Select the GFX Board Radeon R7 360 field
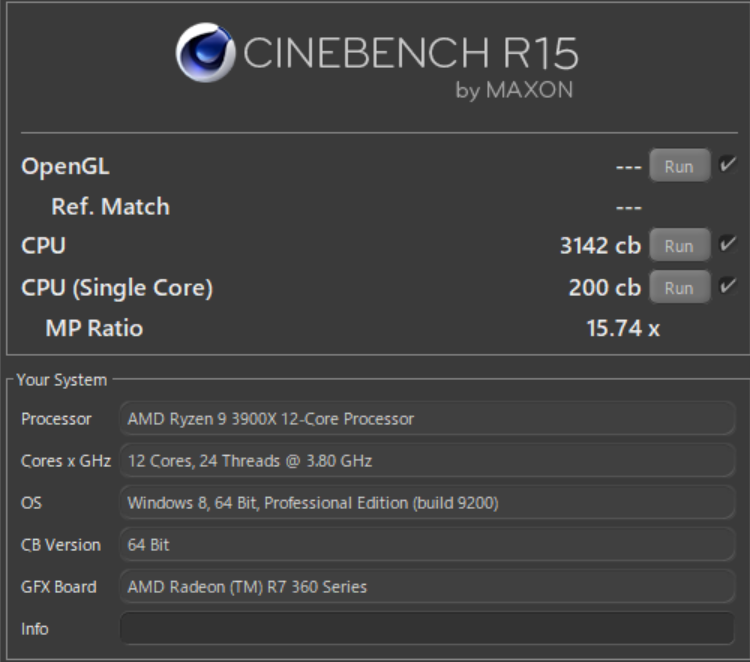The image size is (750, 662). 427,587
